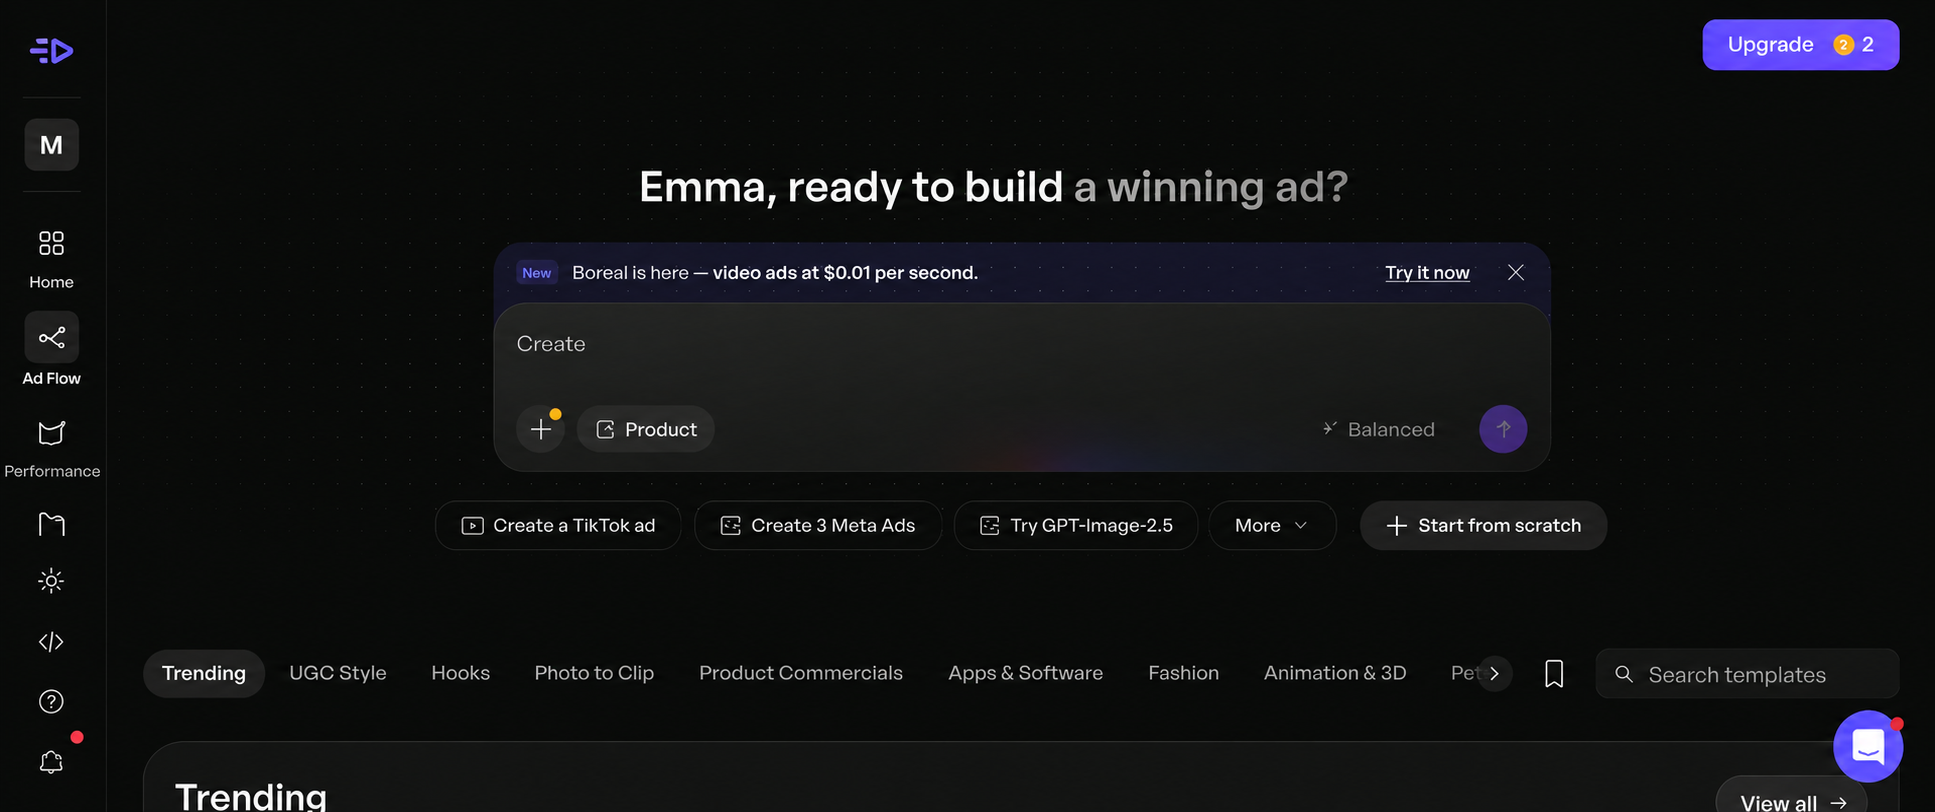The image size is (1935, 812).
Task: Open the Animation & 3D tab
Action: [x=1335, y=673]
